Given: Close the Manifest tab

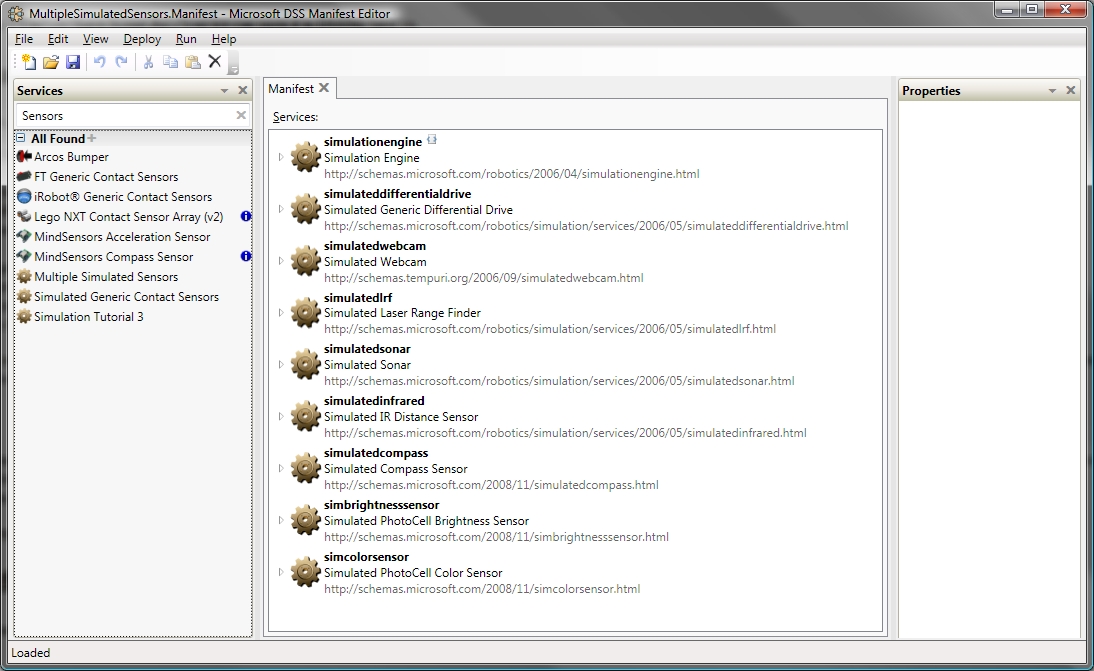Looking at the screenshot, I should [x=324, y=88].
